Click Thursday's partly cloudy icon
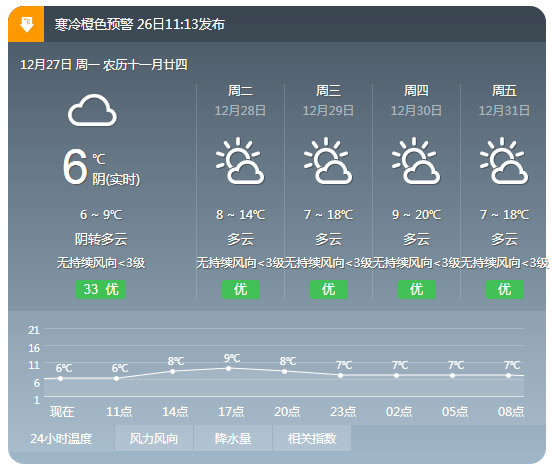This screenshot has width=555, height=468. pyautogui.click(x=416, y=161)
